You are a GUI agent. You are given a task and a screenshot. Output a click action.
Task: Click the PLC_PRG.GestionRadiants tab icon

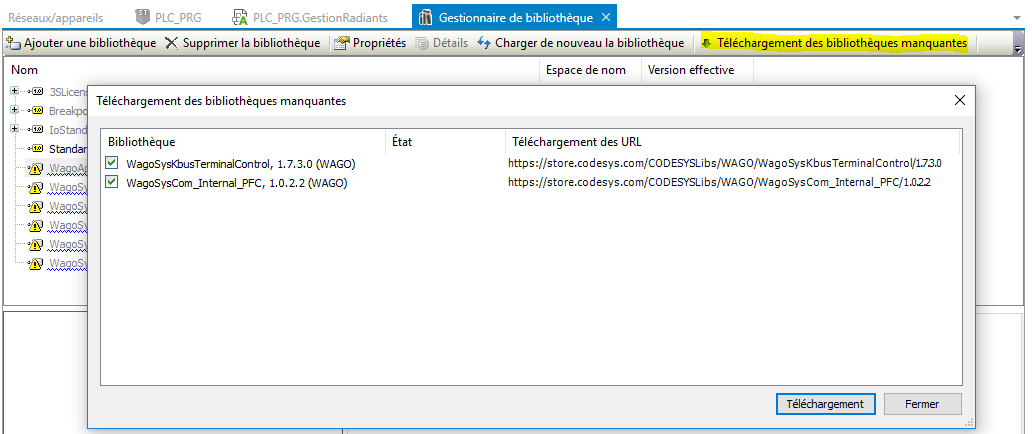tap(240, 17)
